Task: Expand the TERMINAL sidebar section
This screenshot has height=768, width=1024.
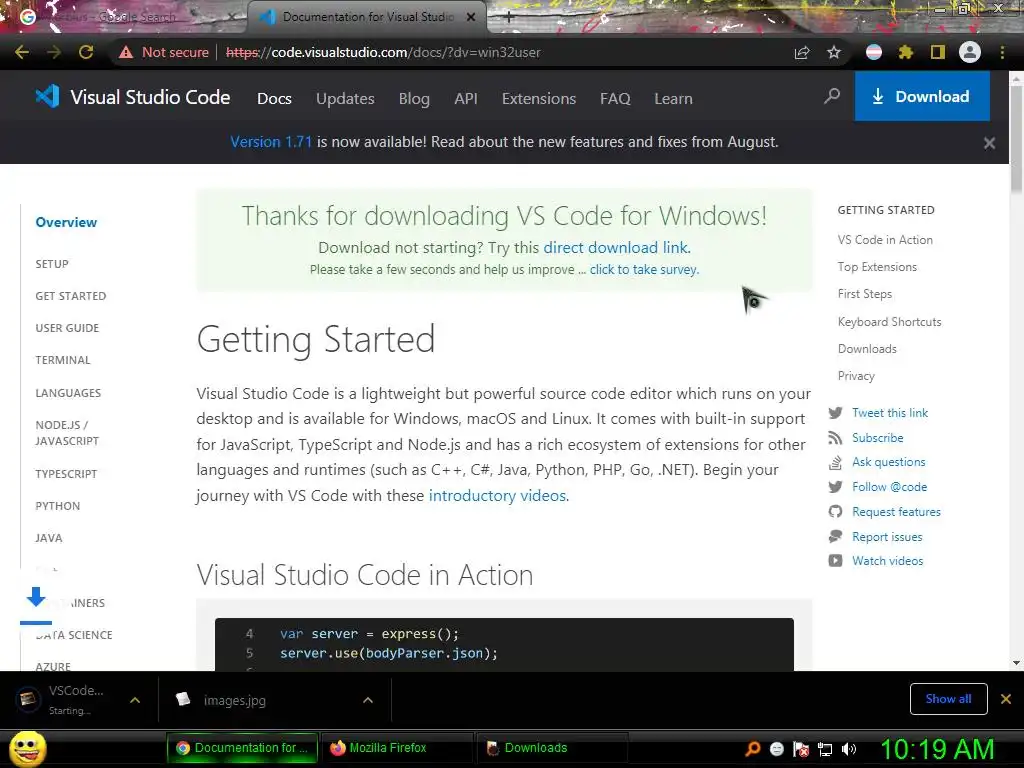Action: pyautogui.click(x=63, y=360)
